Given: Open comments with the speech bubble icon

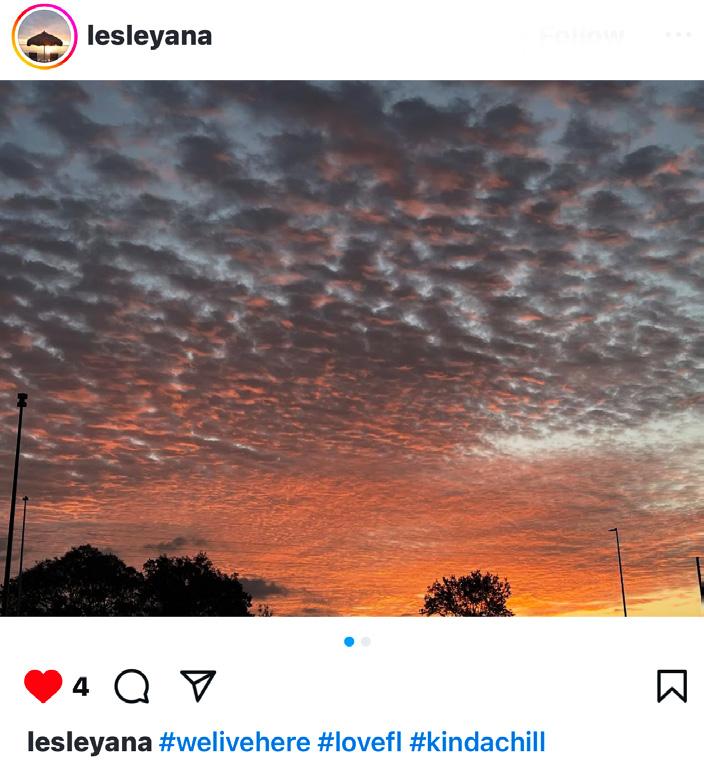Looking at the screenshot, I should (132, 686).
